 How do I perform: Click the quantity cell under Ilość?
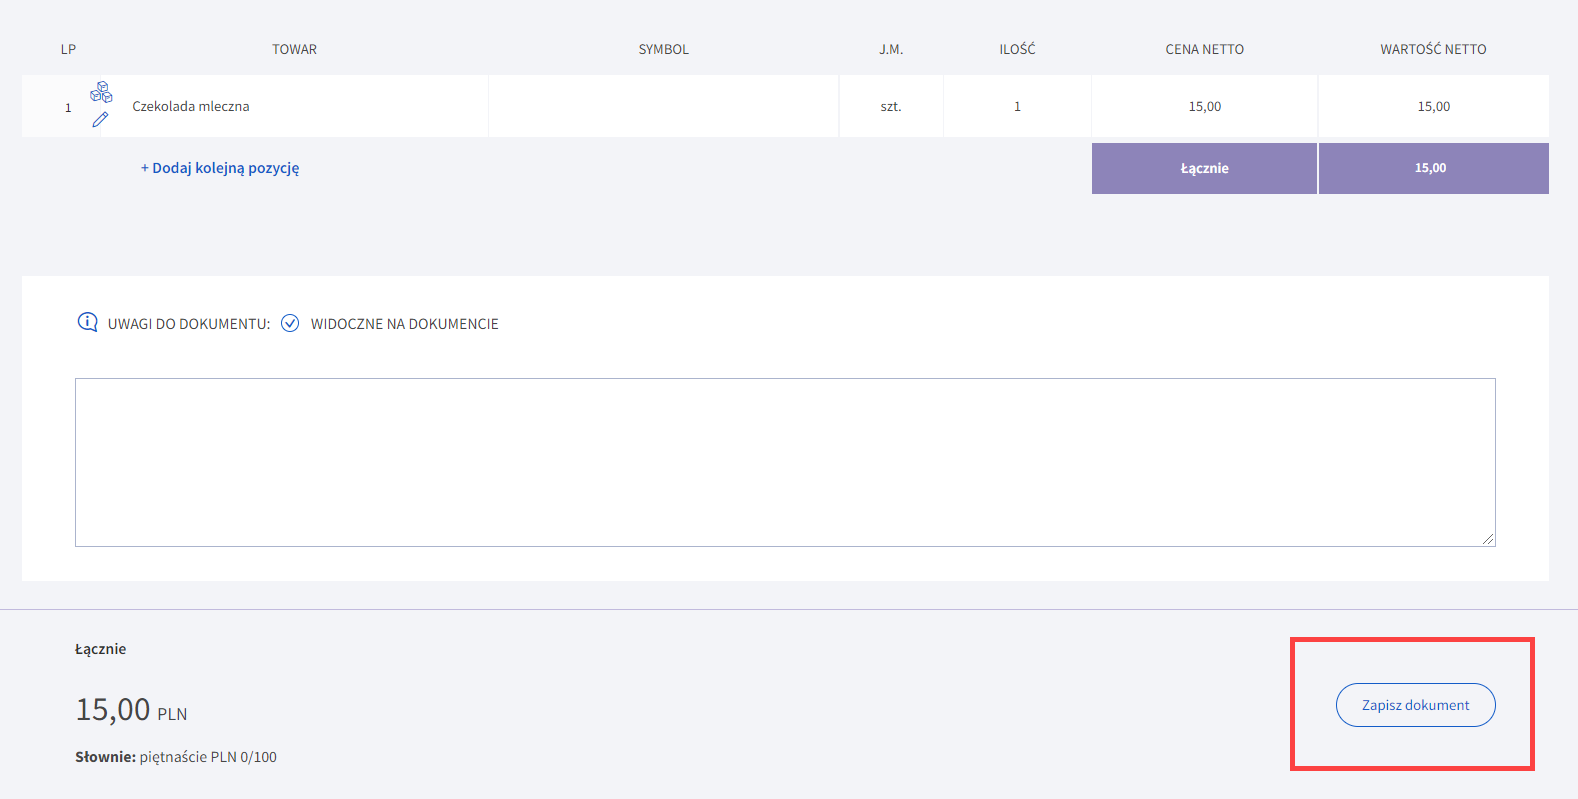(1017, 106)
